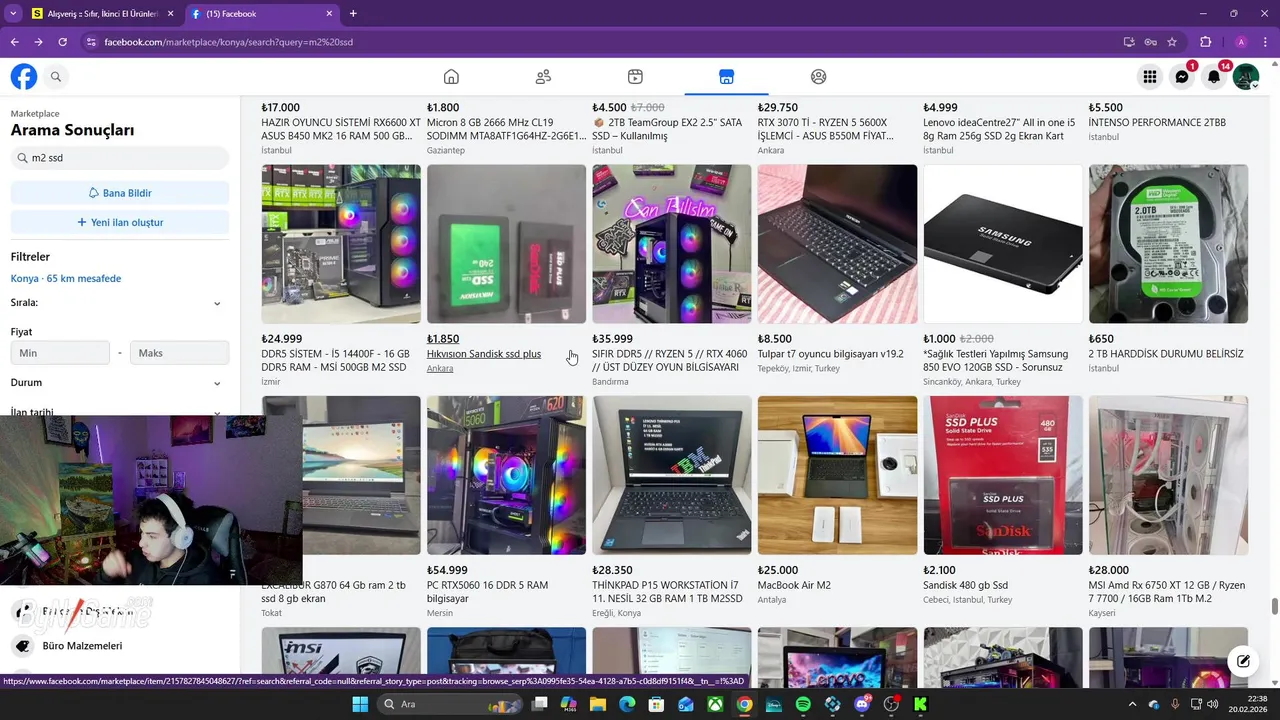
Task: Open the Sandisk 480 gb Ssd listing title
Action: (x=965, y=585)
